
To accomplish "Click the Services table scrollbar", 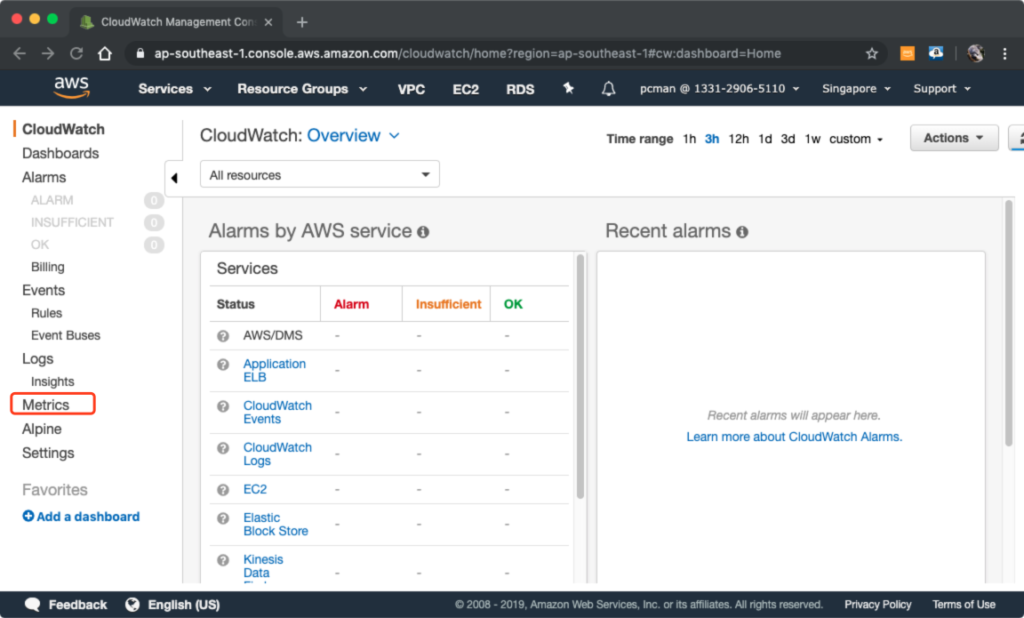I will tap(580, 376).
